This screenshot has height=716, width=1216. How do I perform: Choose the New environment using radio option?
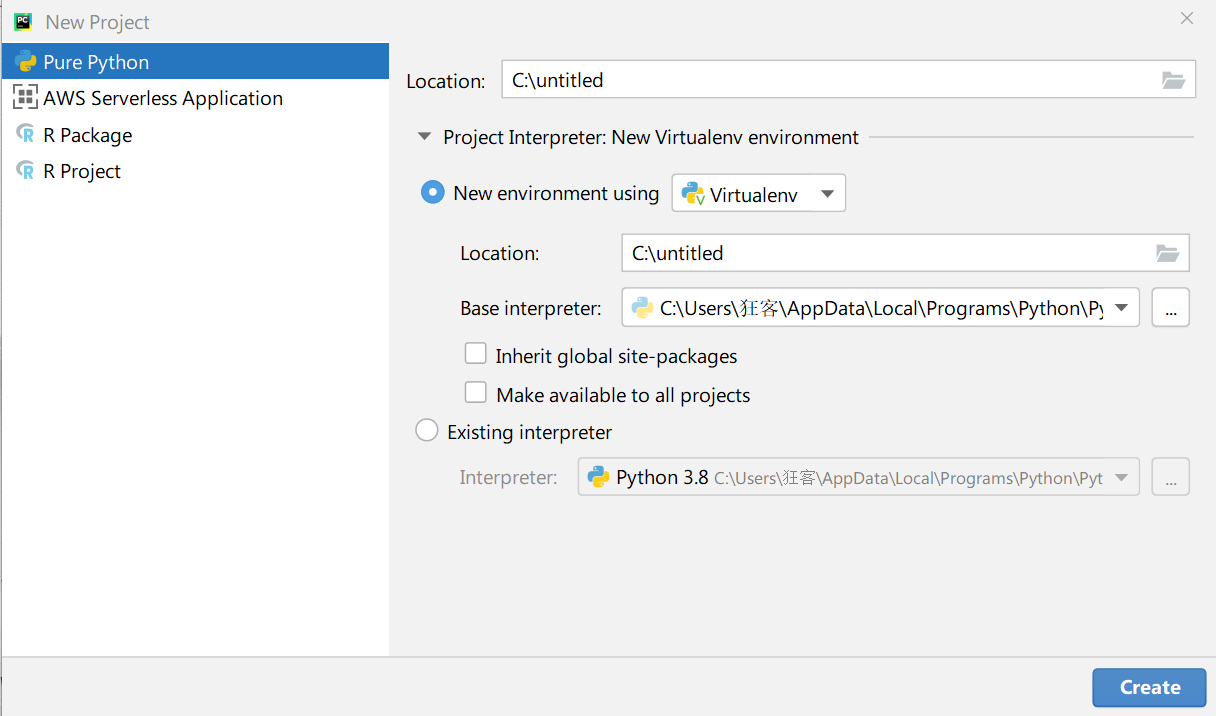[x=432, y=193]
